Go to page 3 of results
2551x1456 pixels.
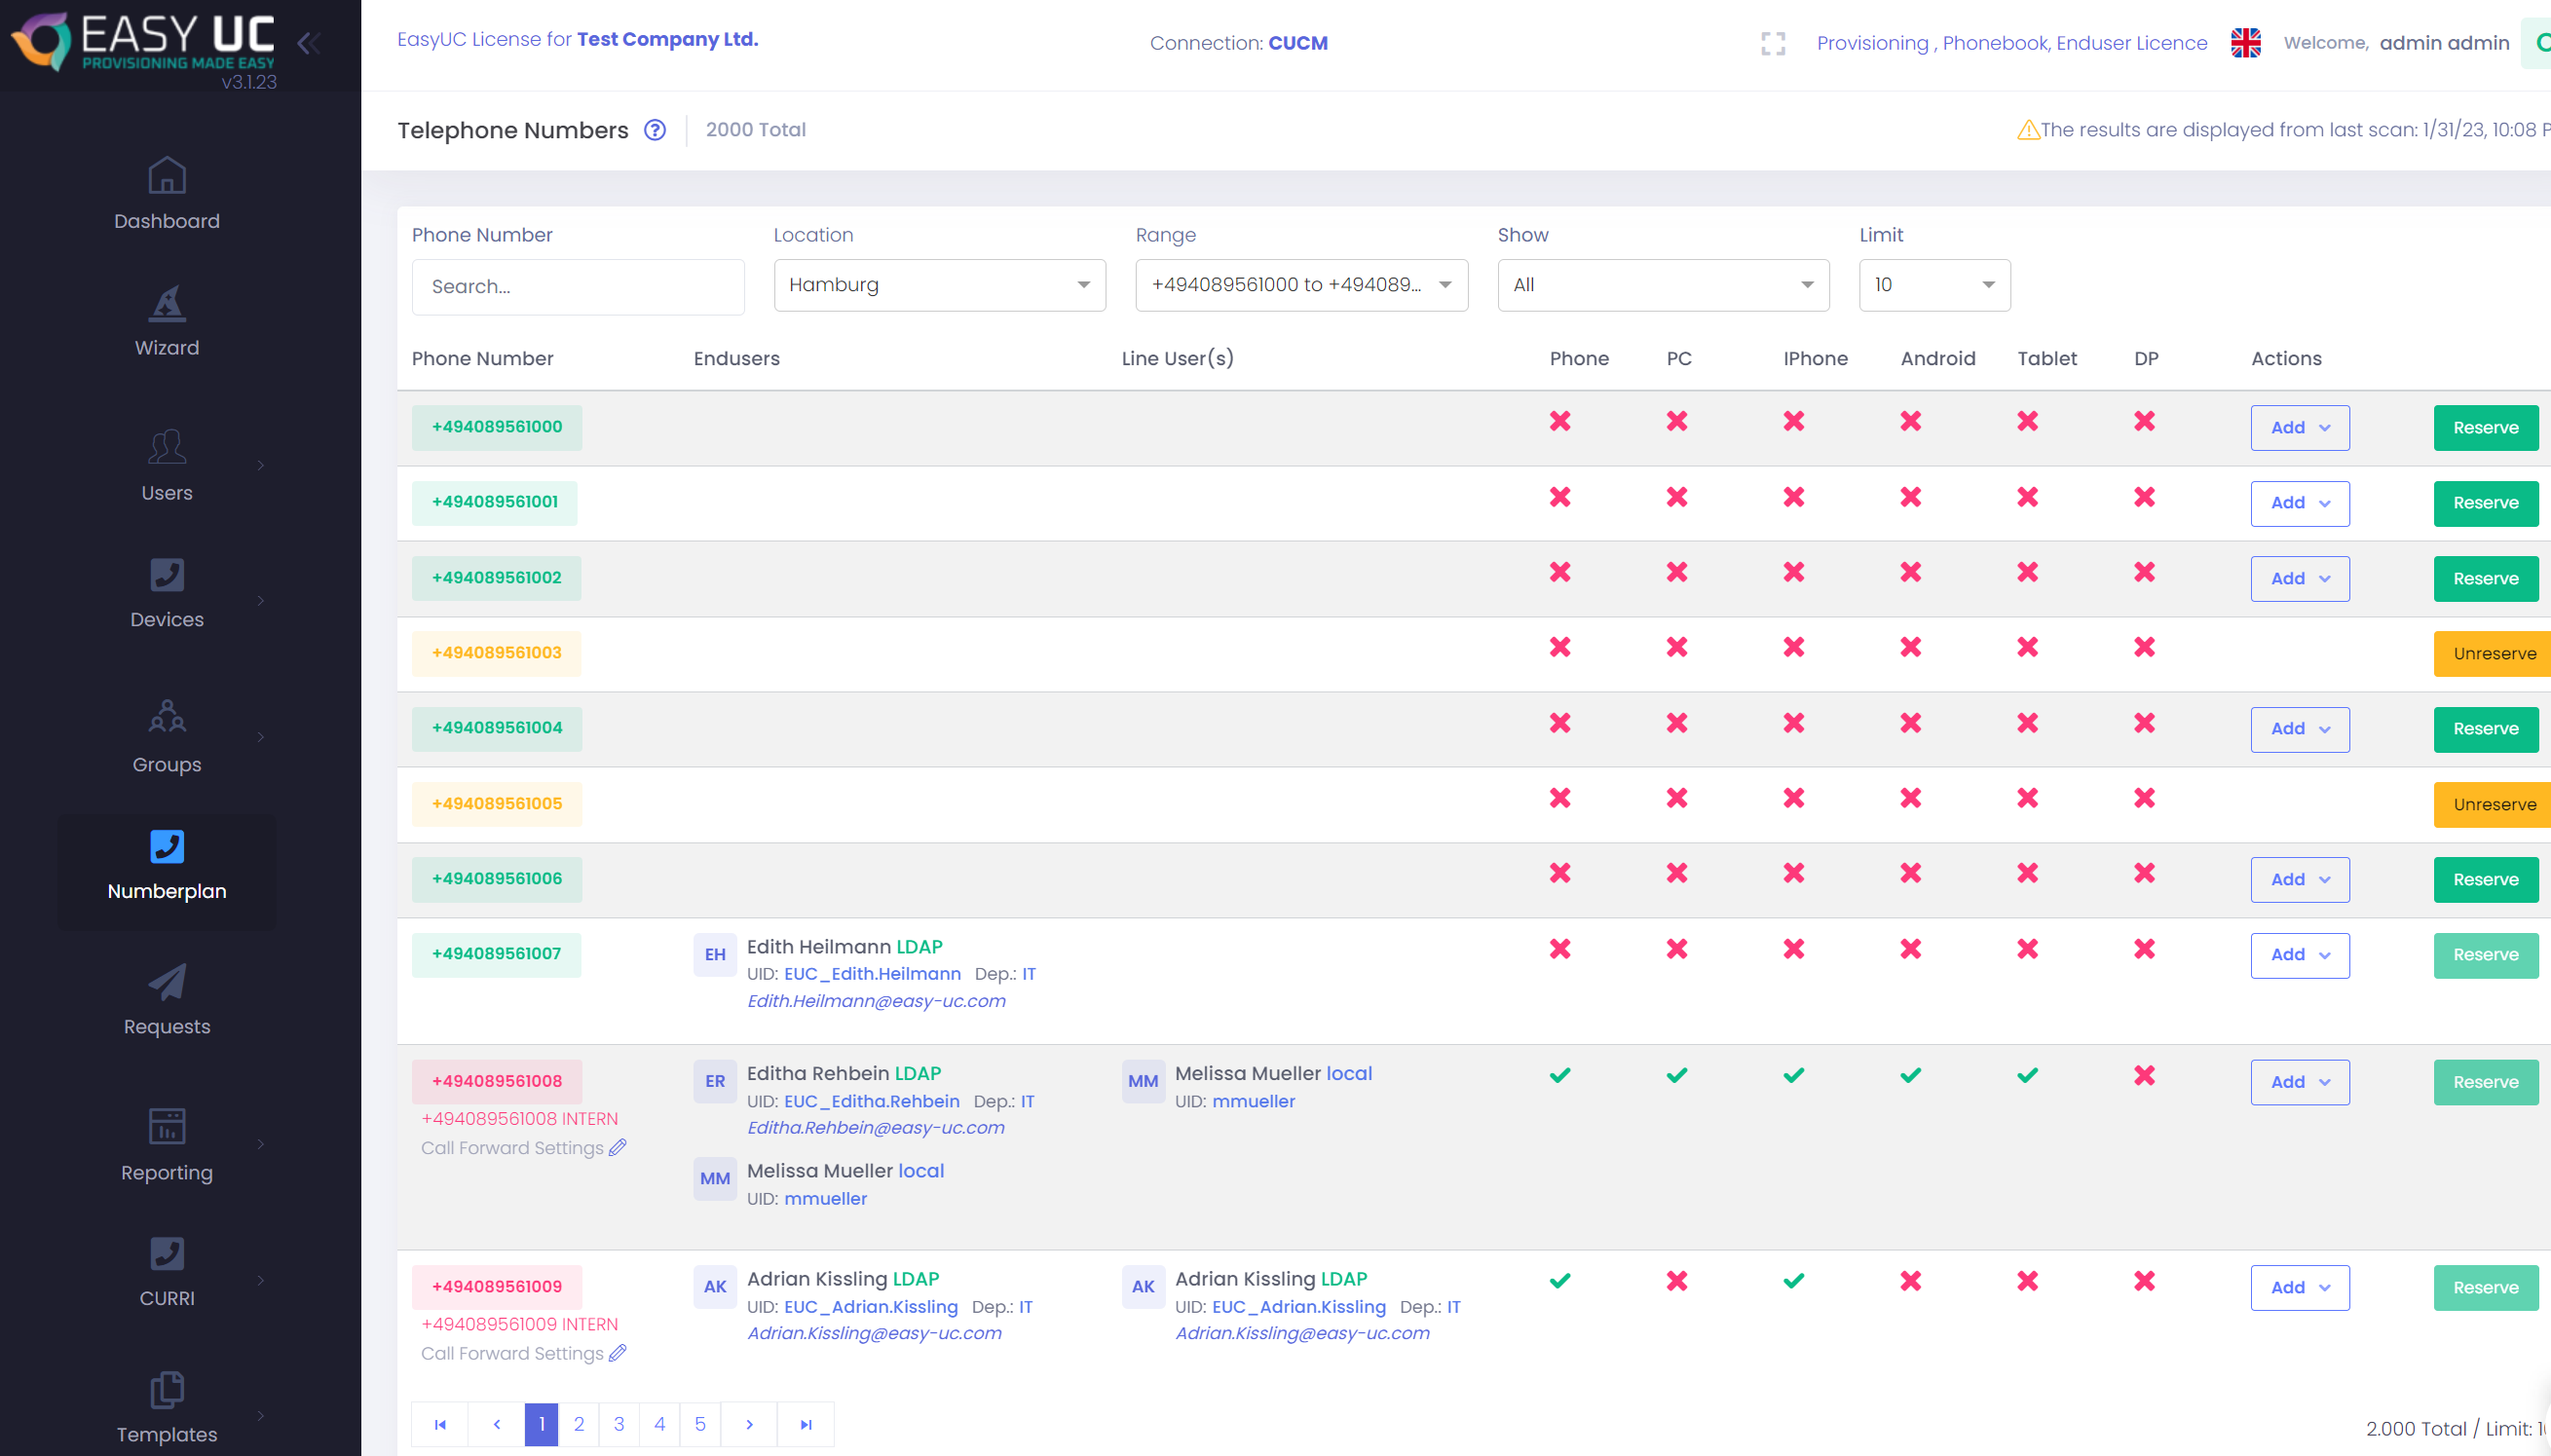(619, 1424)
